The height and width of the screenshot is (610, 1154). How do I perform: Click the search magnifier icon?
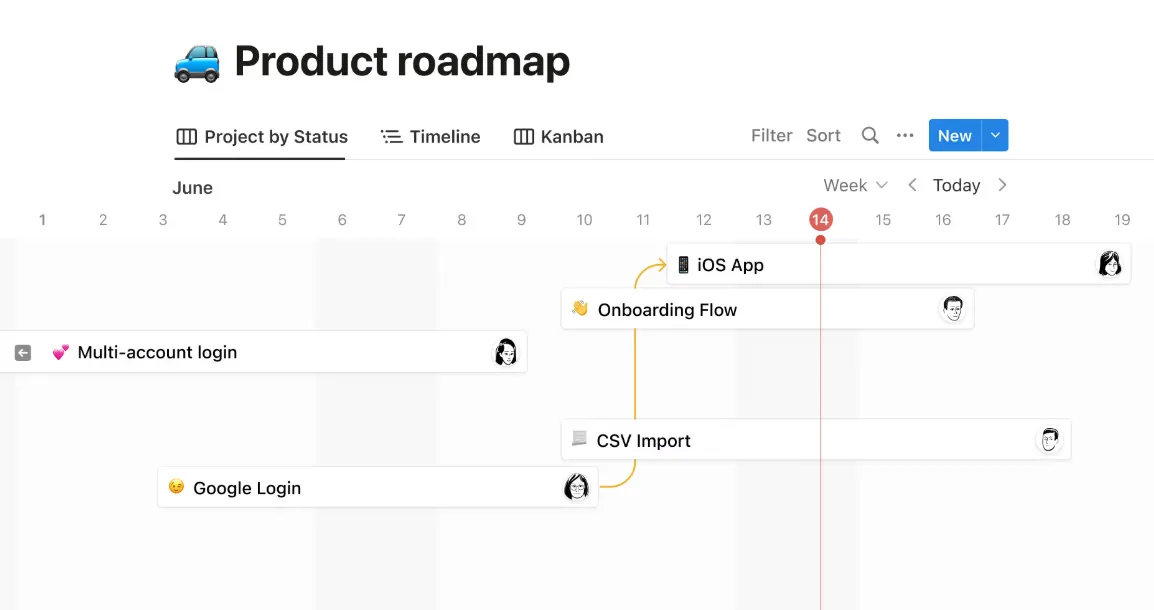[870, 136]
